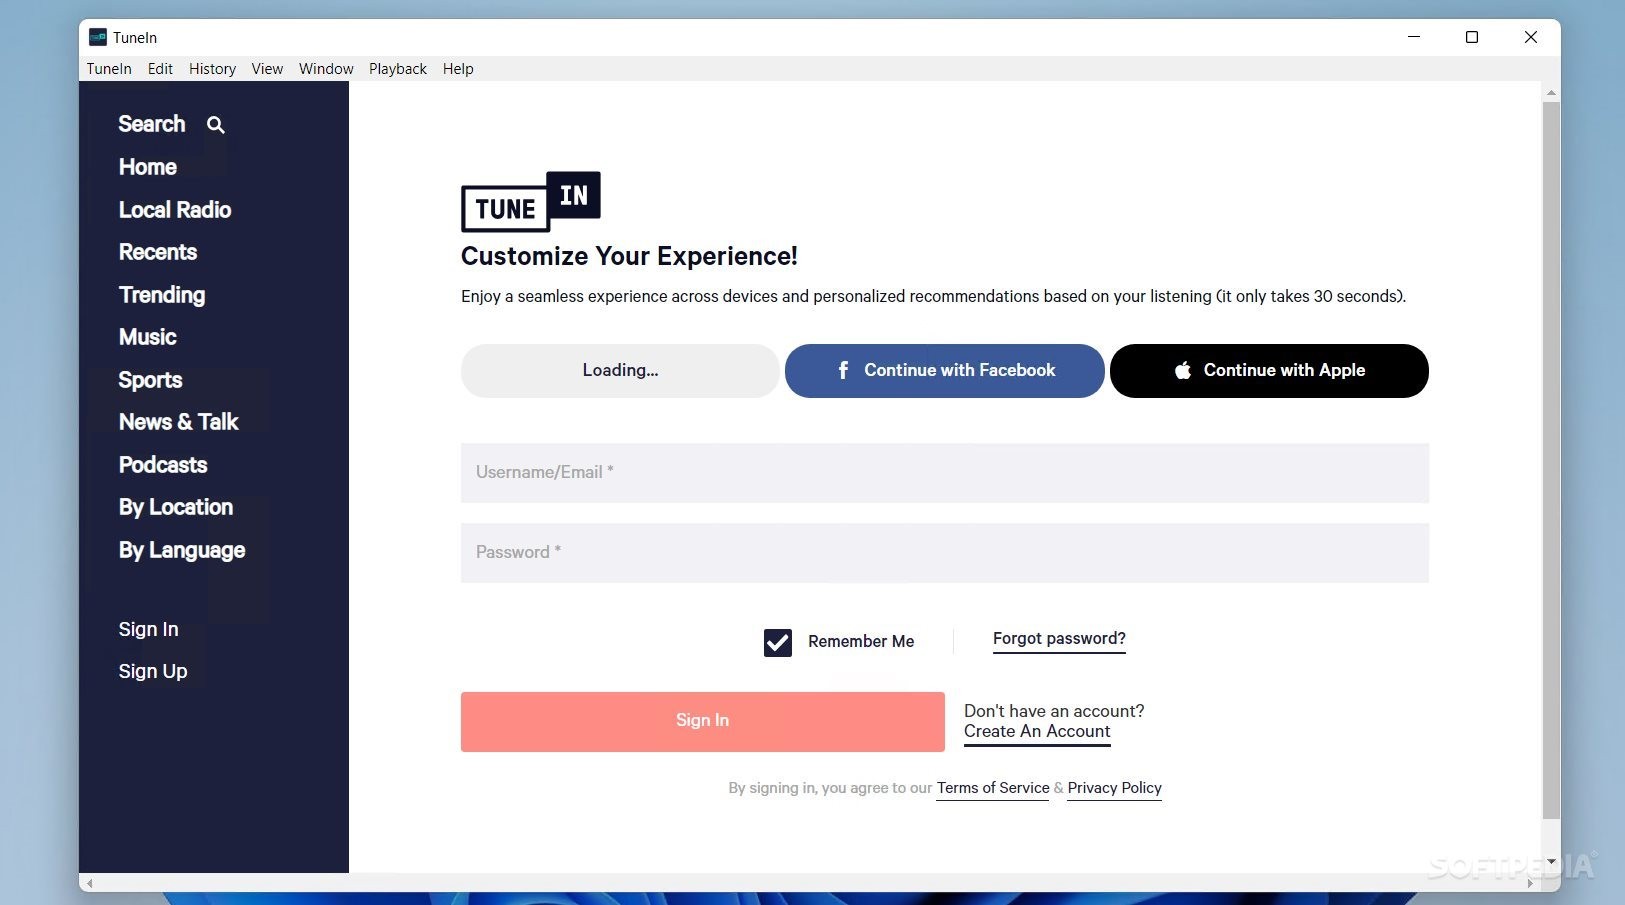Navigate to Home in the sidebar

click(147, 167)
